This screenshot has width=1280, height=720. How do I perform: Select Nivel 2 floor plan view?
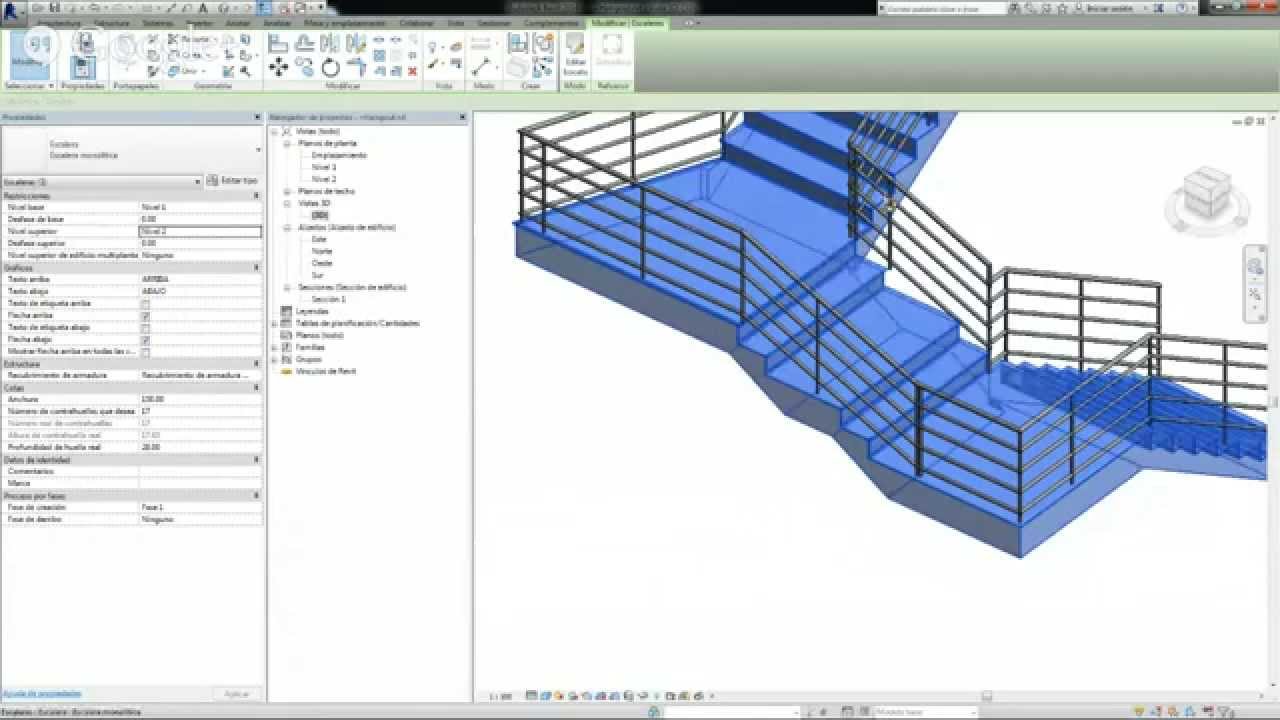323,180
